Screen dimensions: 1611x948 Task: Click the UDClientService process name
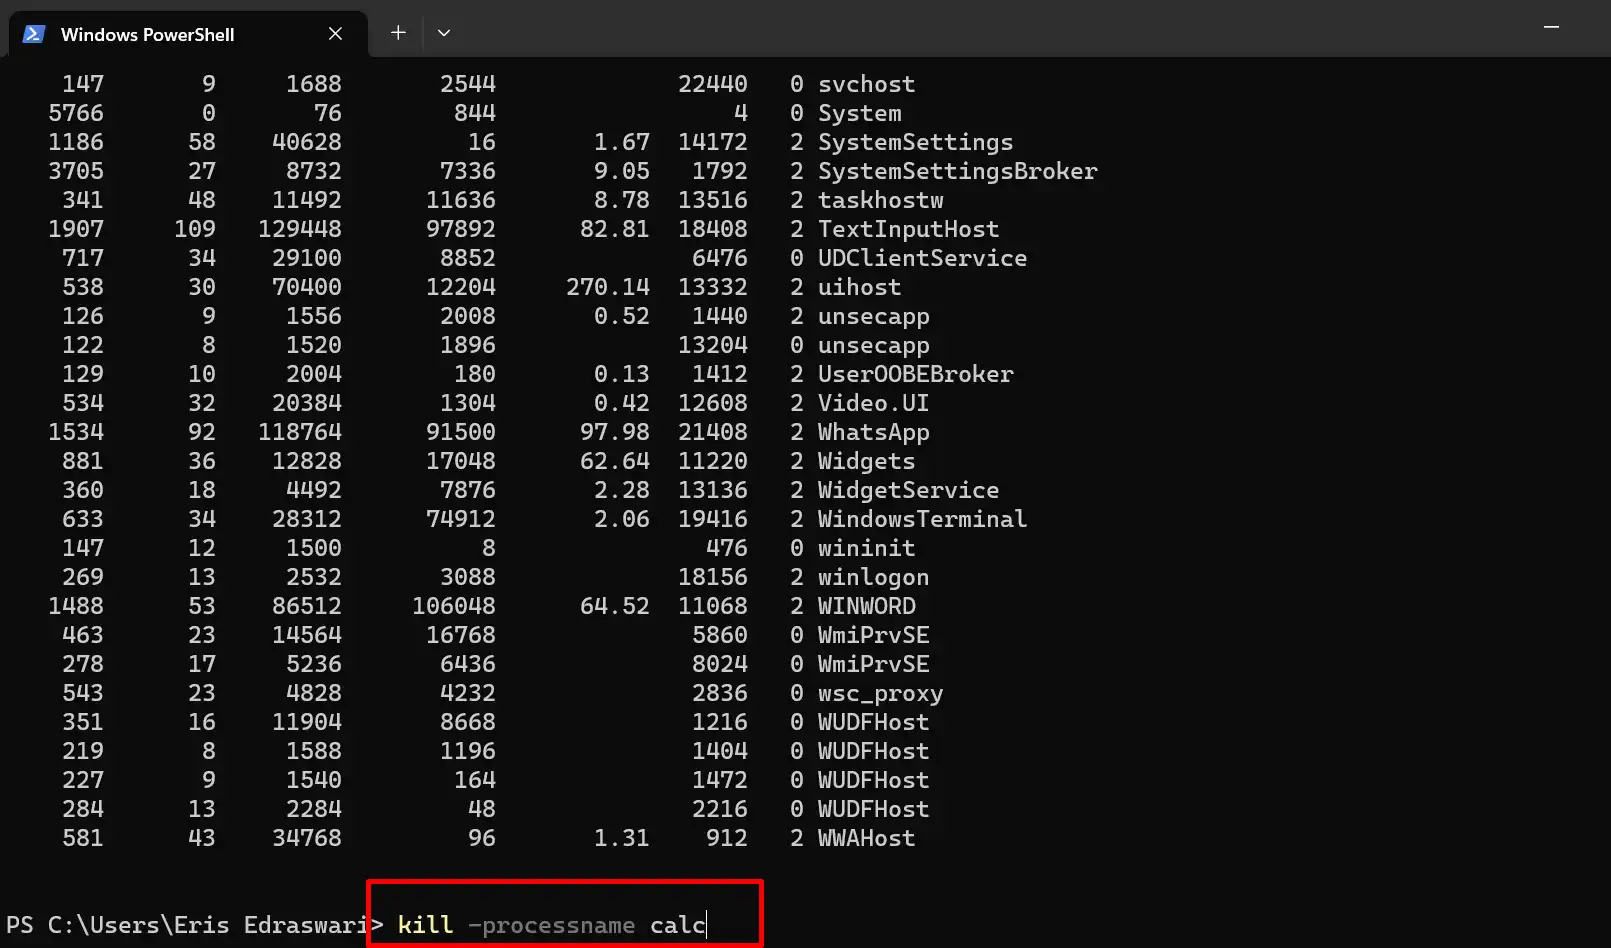click(922, 258)
